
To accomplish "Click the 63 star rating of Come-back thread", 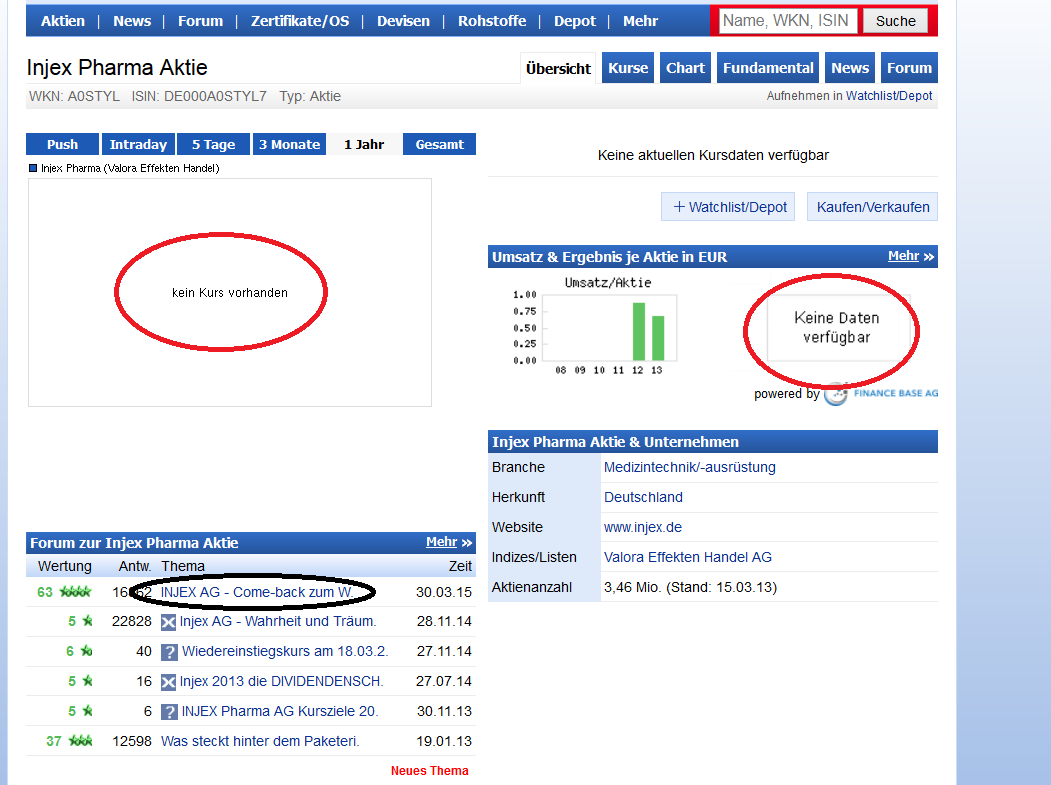I will click(64, 592).
